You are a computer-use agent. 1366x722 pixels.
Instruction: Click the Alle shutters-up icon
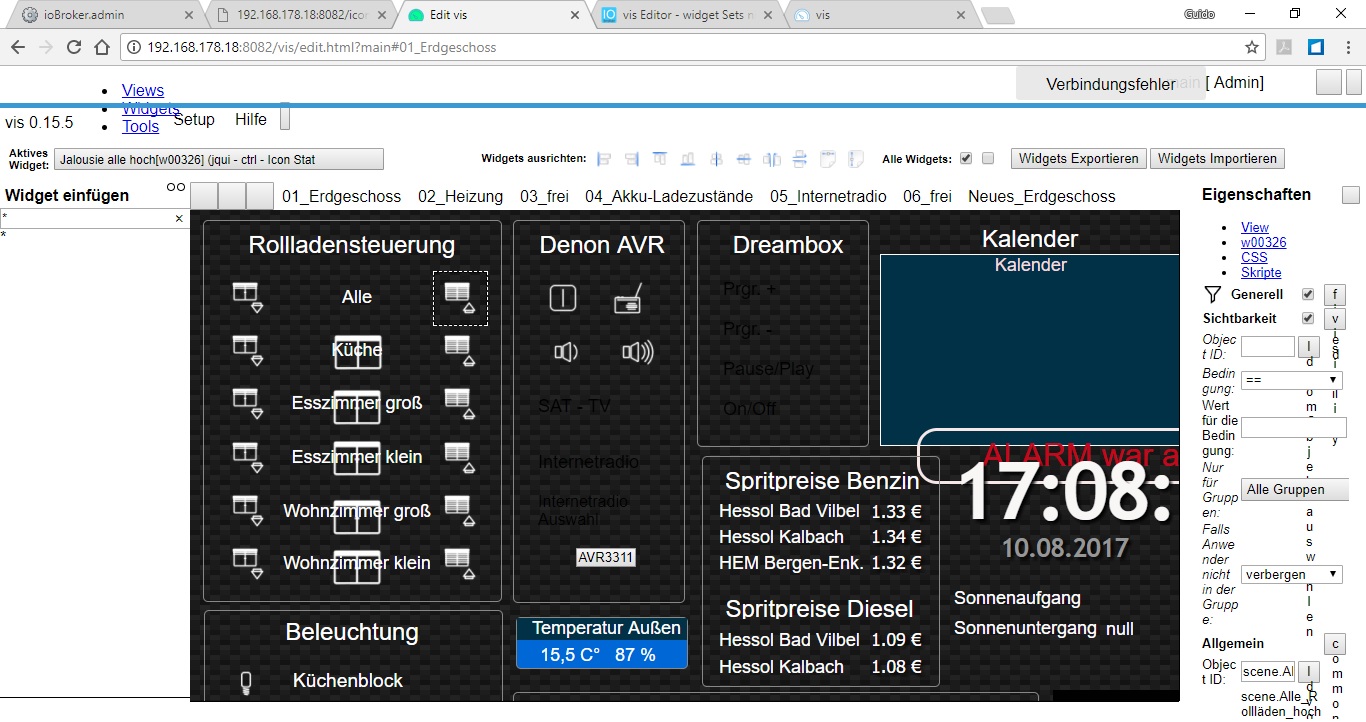(460, 297)
